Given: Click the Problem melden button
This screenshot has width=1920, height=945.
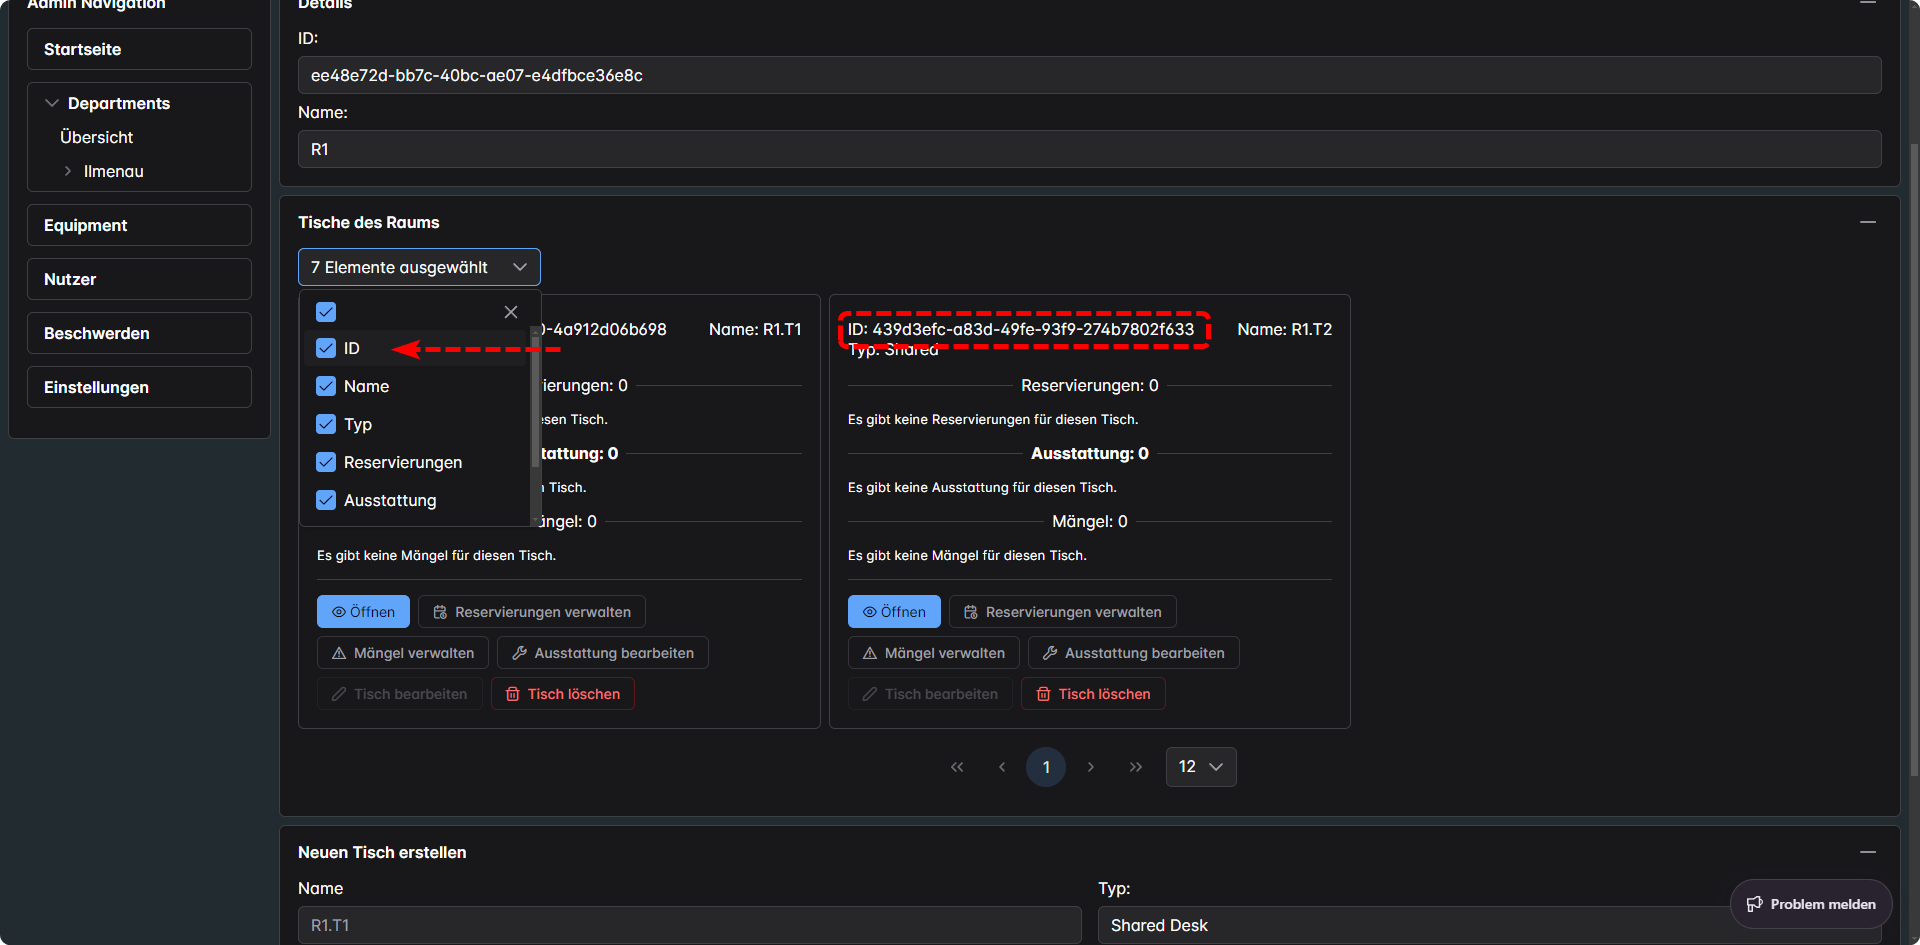Looking at the screenshot, I should (1811, 904).
